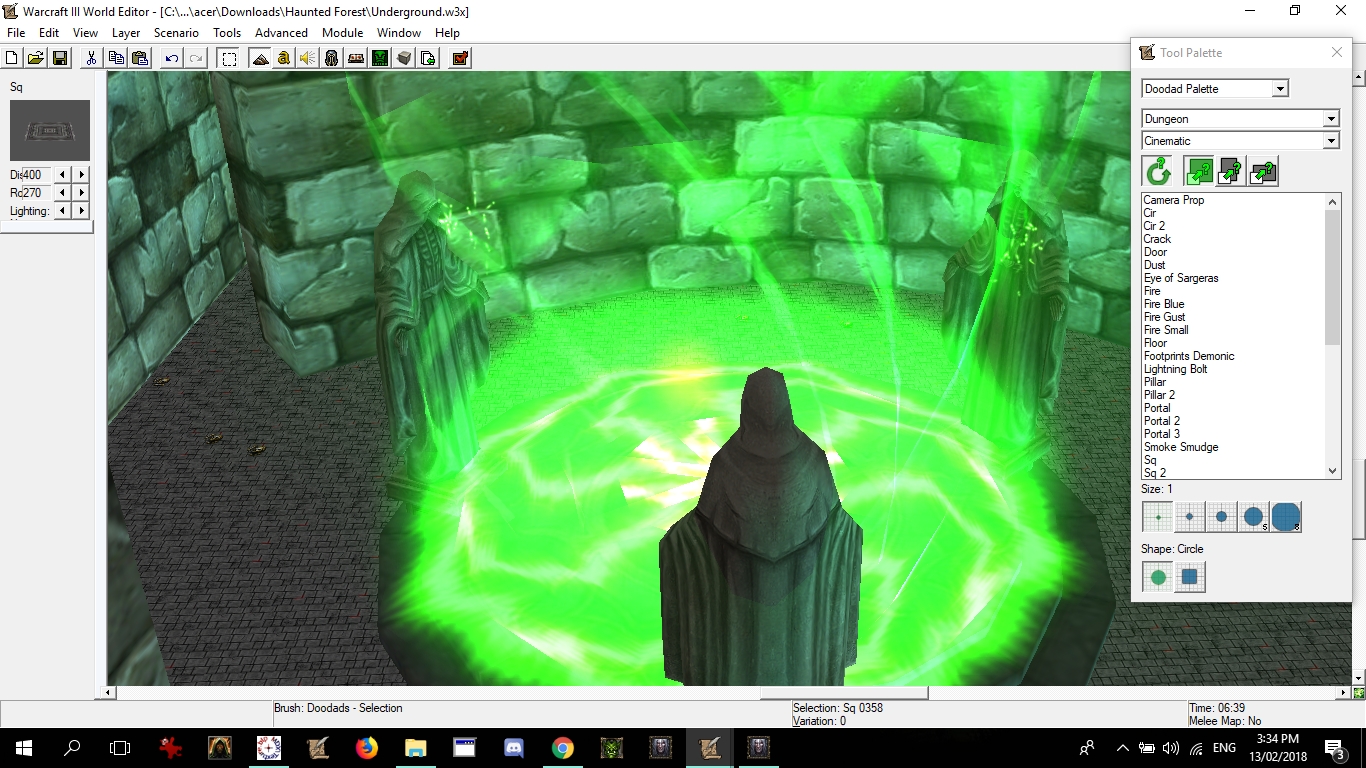Open the Trigger Editor 'a' icon
This screenshot has width=1366, height=768.
[x=284, y=58]
